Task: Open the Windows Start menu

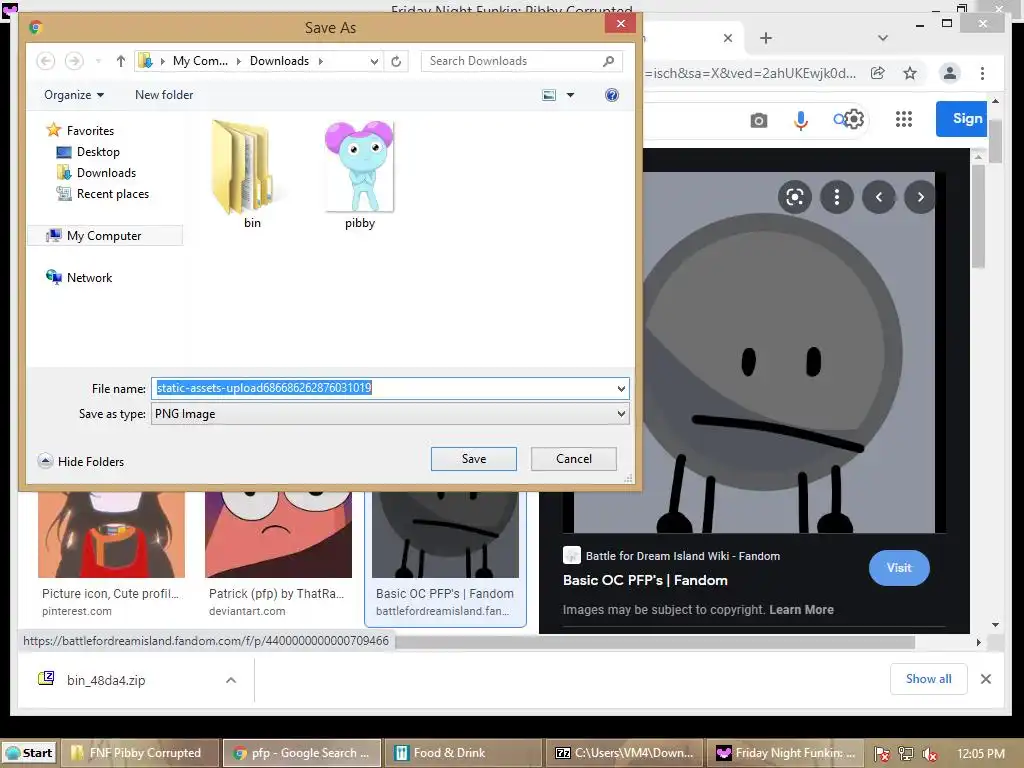Action: click(x=29, y=753)
